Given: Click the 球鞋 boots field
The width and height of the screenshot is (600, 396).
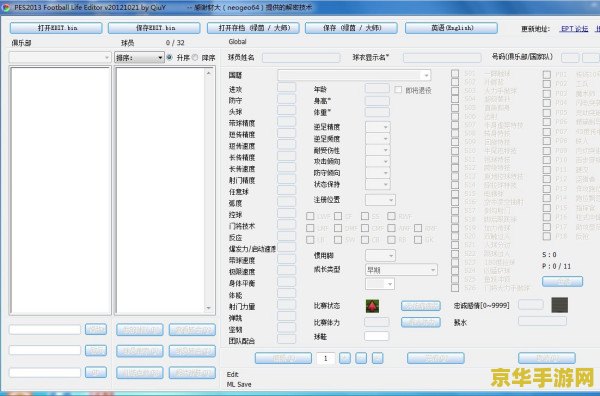Looking at the screenshot, I should [377, 336].
